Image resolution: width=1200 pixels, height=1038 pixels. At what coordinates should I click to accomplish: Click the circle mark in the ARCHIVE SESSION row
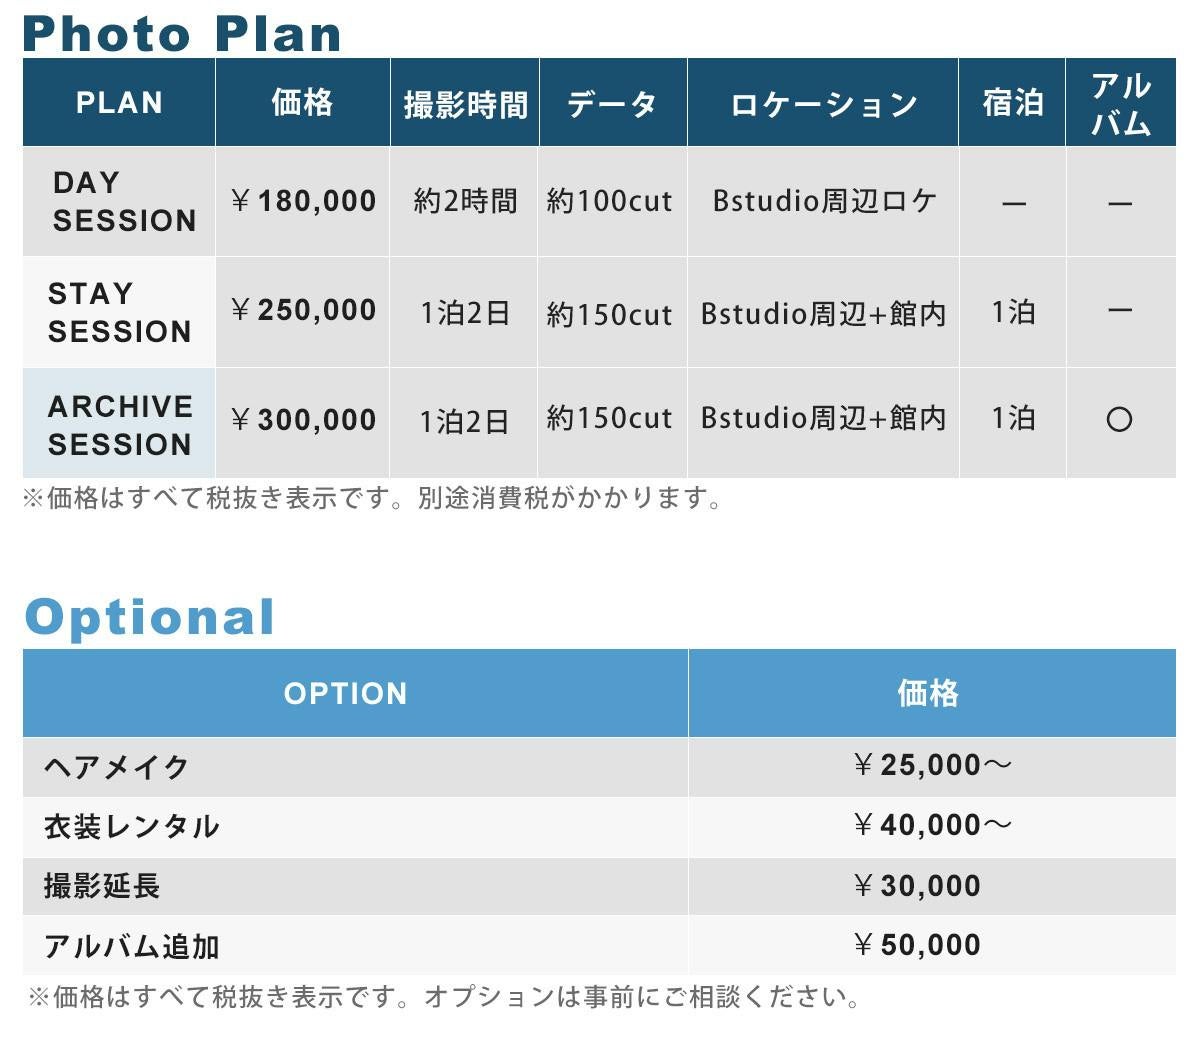coord(1119,419)
